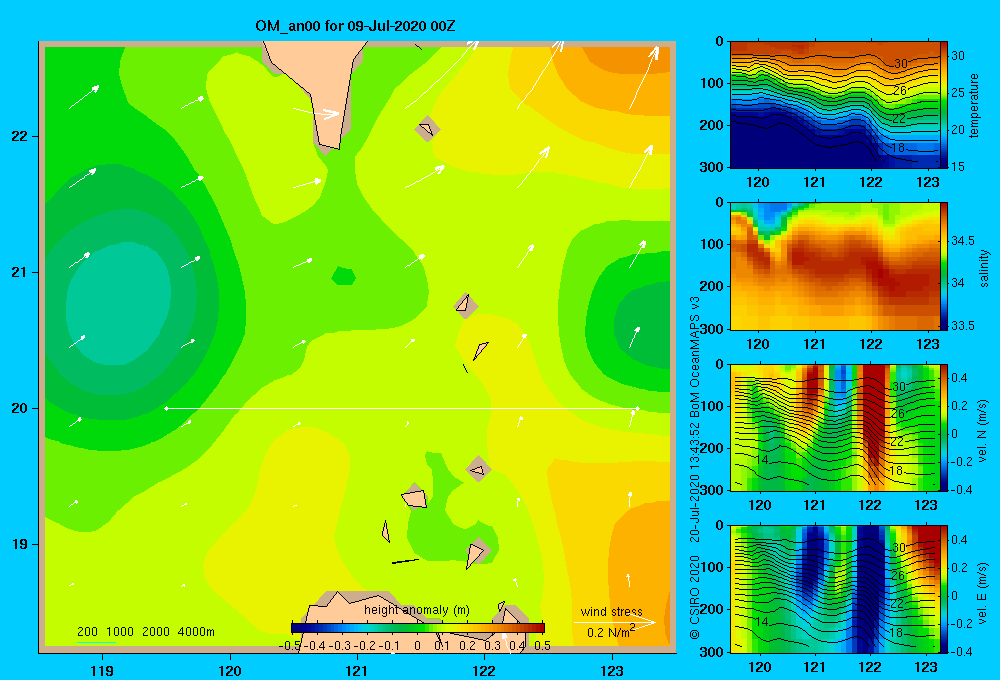Click the longitude label 119 on main map
Viewport: 1000px width, 680px height.
point(103,670)
